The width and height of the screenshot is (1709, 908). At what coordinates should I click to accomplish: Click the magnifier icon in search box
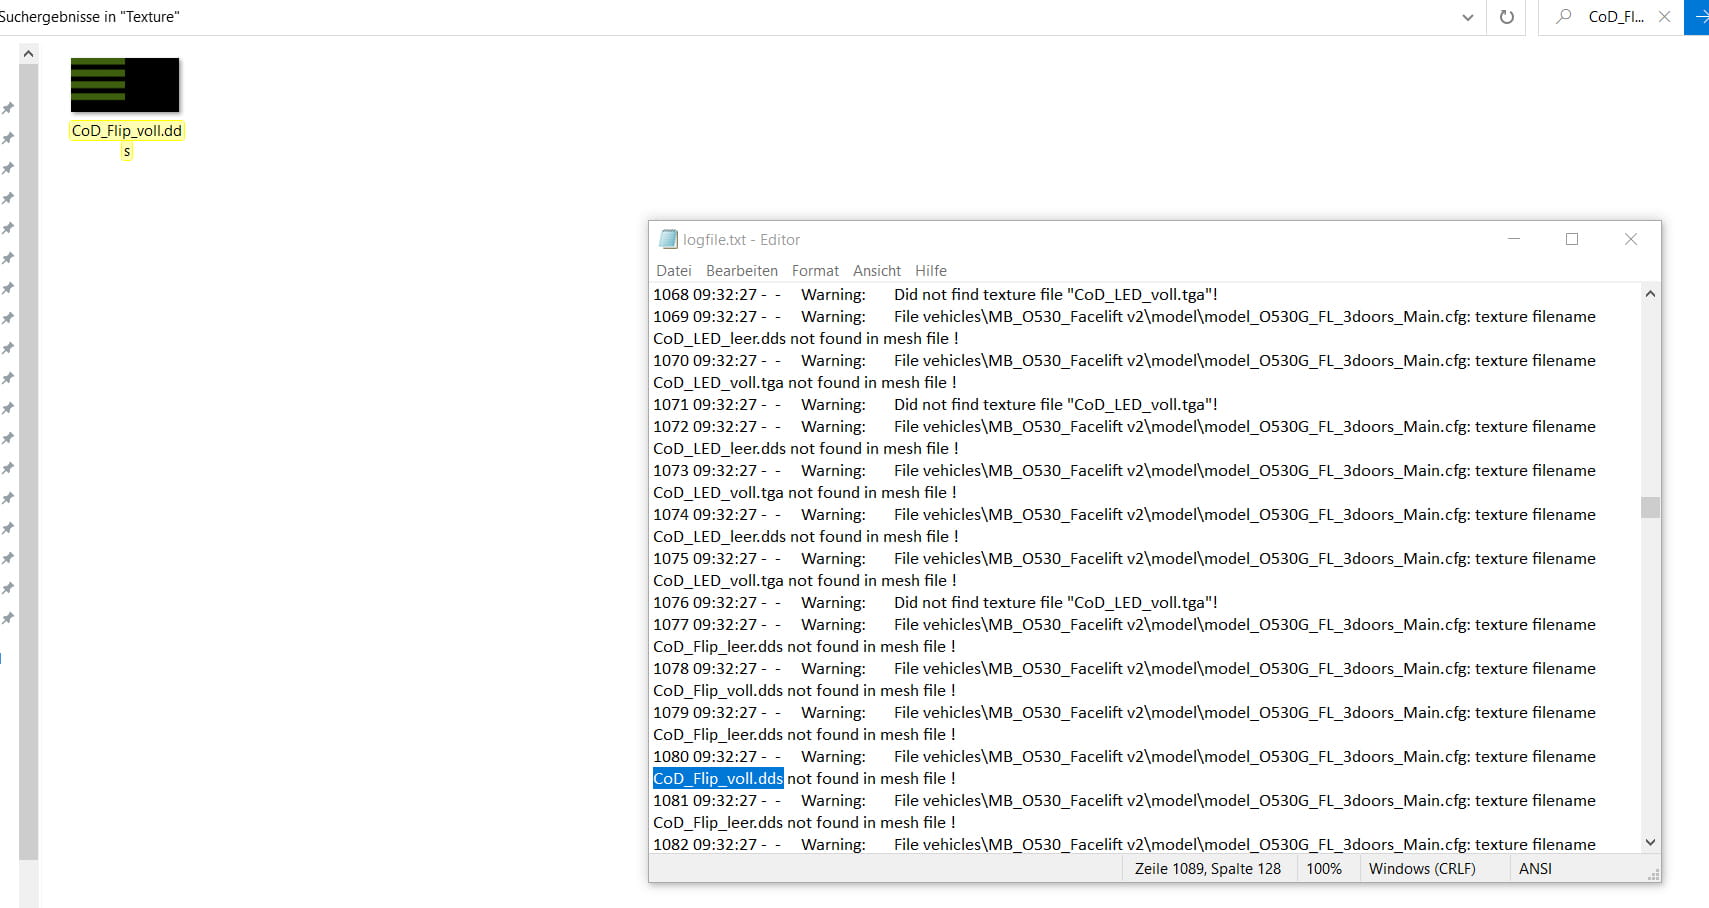(1564, 17)
